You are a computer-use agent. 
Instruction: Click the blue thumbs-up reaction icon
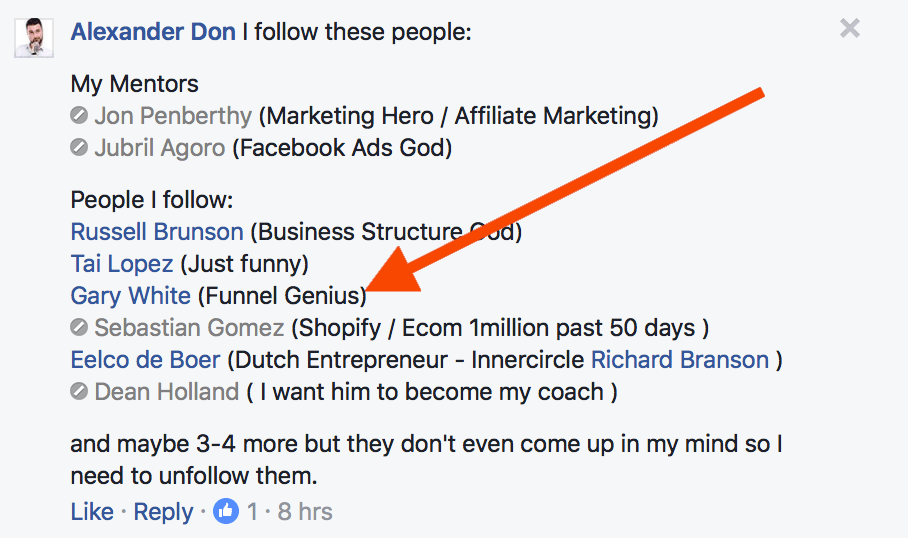[227, 512]
